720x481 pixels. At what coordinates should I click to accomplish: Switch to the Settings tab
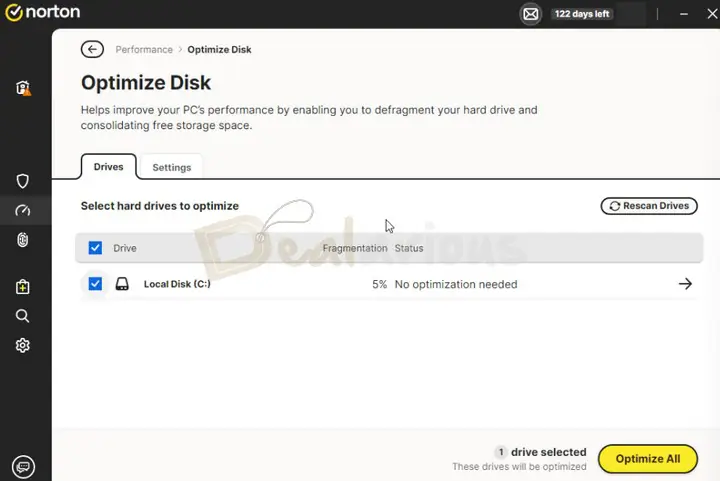172,168
